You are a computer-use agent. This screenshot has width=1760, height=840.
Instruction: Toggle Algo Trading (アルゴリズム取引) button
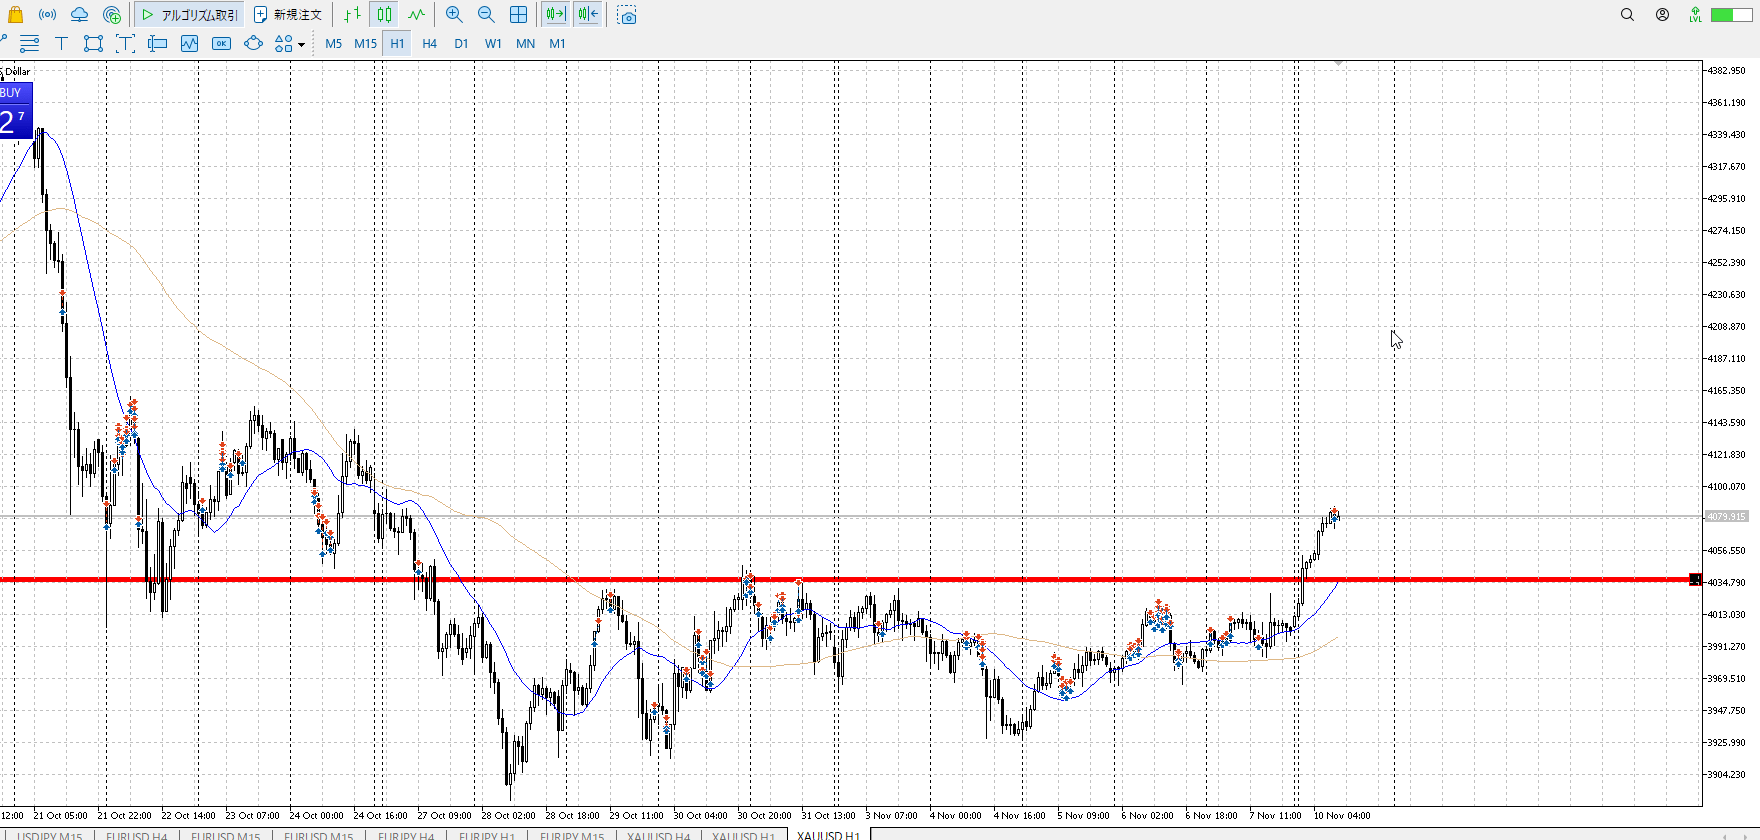(190, 15)
